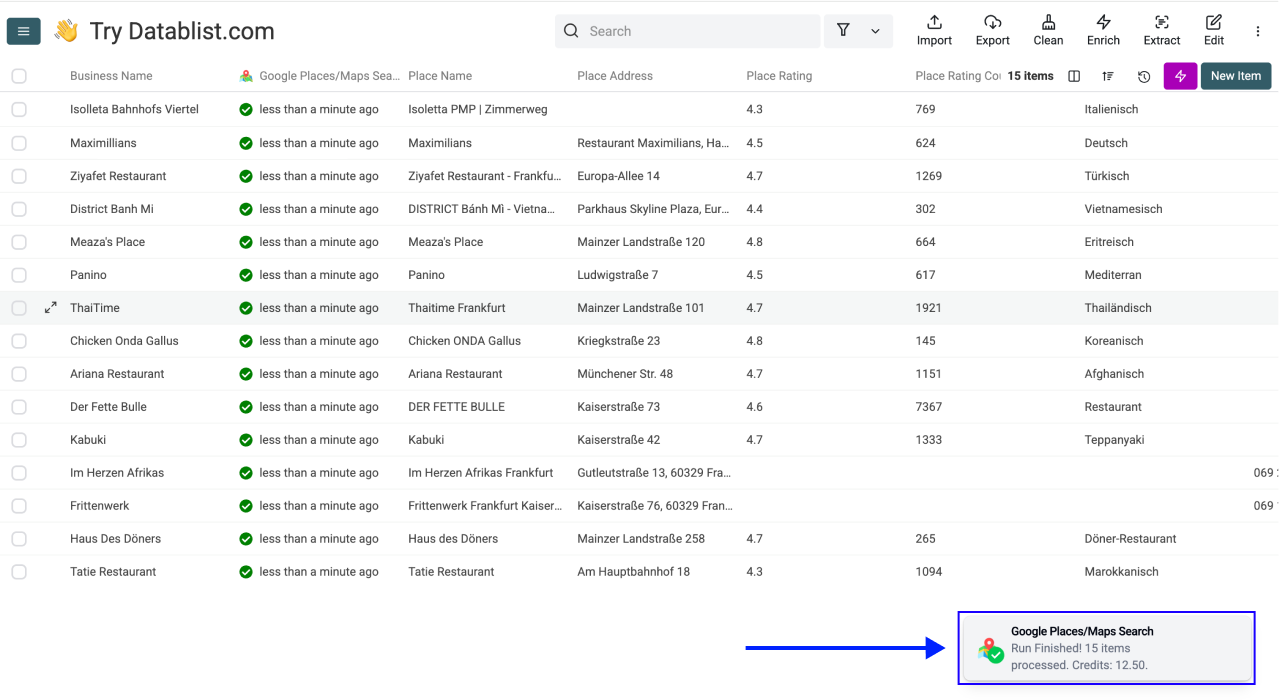Open the history clock icon

pyautogui.click(x=1144, y=77)
